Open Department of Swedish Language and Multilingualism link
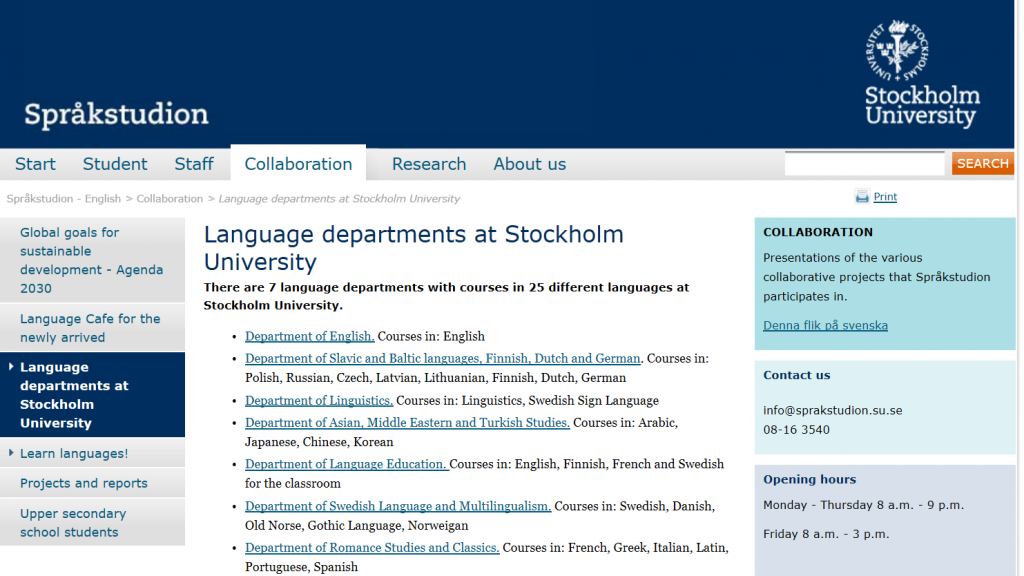The height and width of the screenshot is (576, 1024). click(x=398, y=506)
